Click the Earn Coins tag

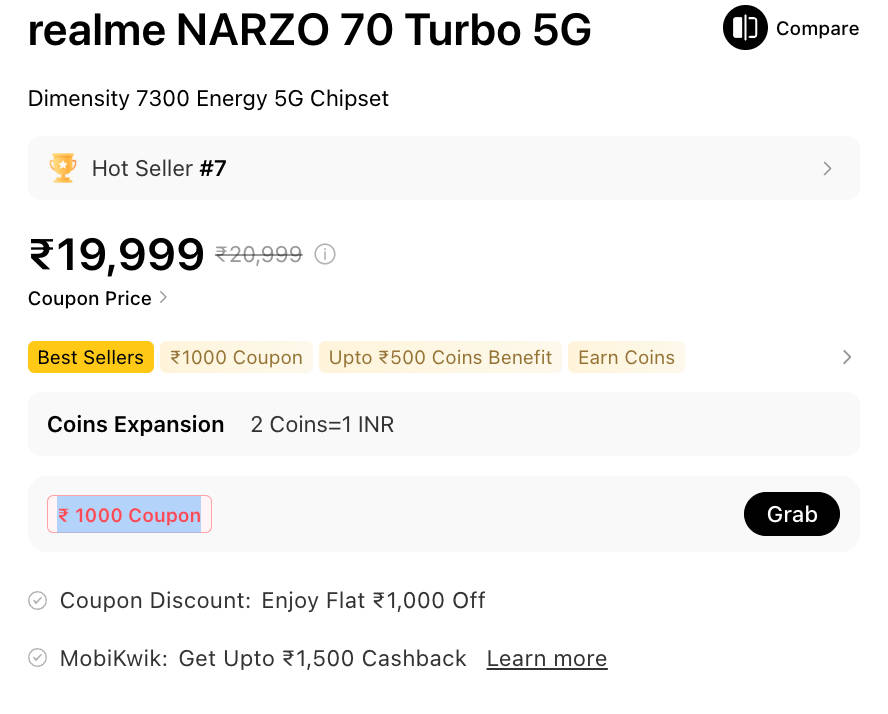click(626, 357)
